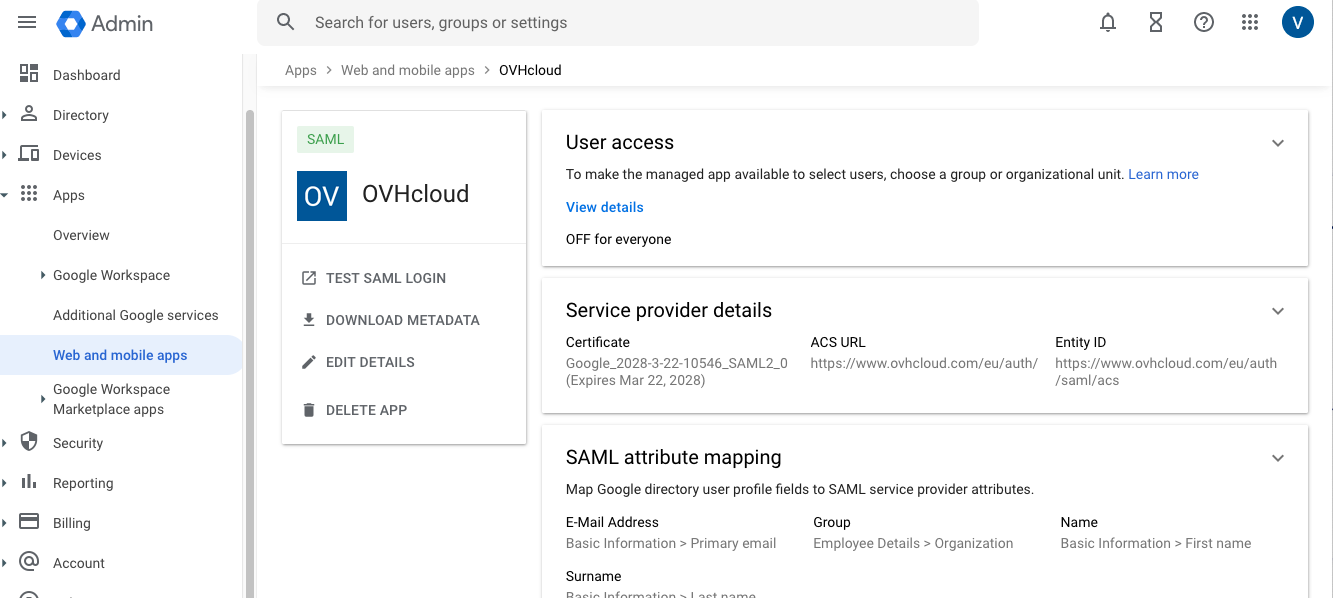Collapse the Service provider details section
Image resolution: width=1333 pixels, height=598 pixels.
pos(1277,311)
